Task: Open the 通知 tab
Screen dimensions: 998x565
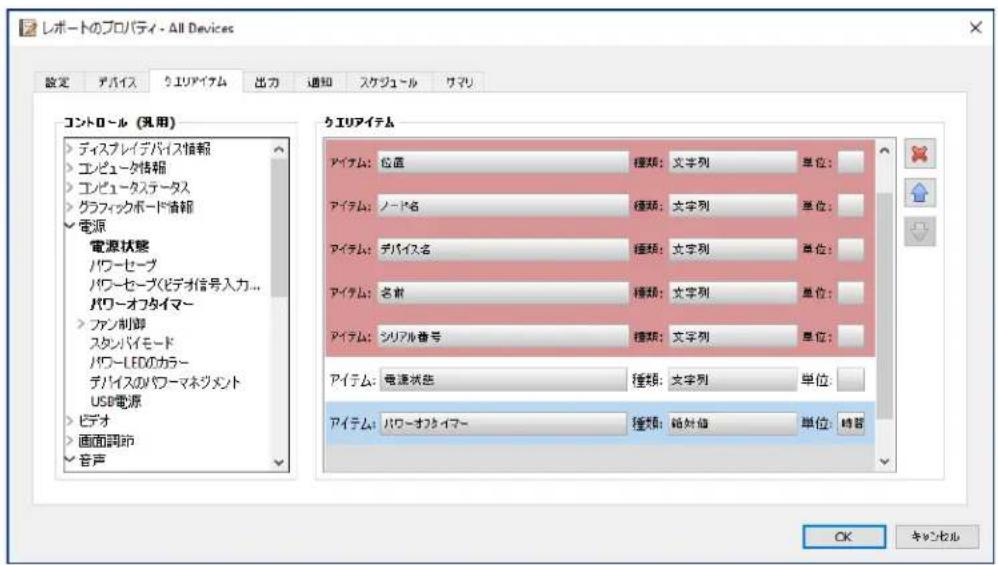Action: pos(320,82)
